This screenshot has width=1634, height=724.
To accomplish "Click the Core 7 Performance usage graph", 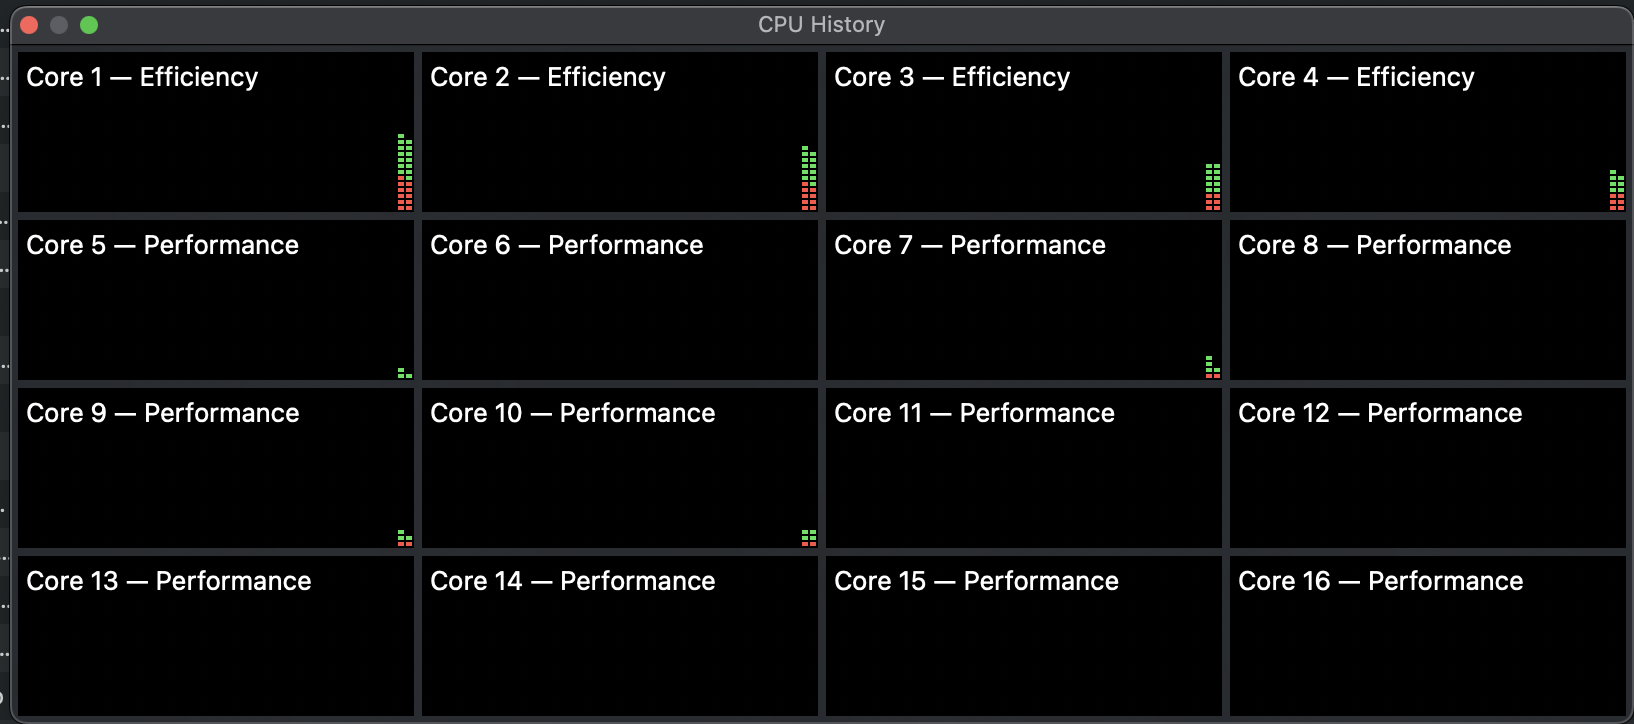I will 1023,300.
